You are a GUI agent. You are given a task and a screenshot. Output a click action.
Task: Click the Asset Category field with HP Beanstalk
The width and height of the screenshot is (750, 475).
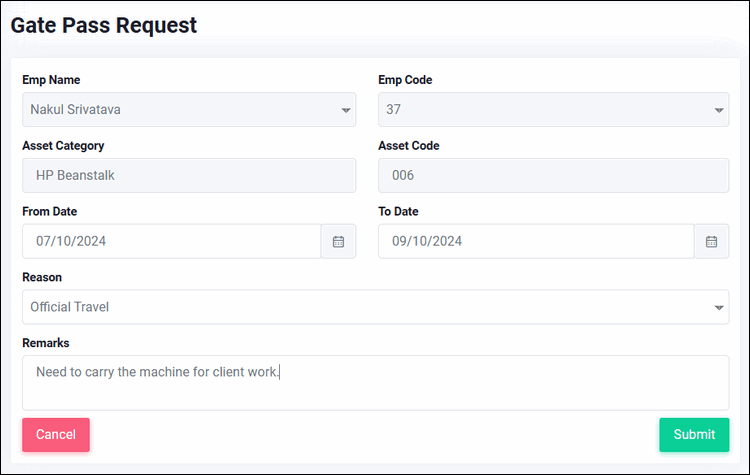pos(189,176)
